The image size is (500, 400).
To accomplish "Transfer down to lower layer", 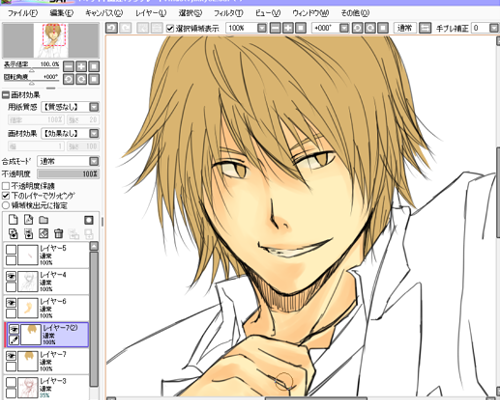I will [x=13, y=233].
